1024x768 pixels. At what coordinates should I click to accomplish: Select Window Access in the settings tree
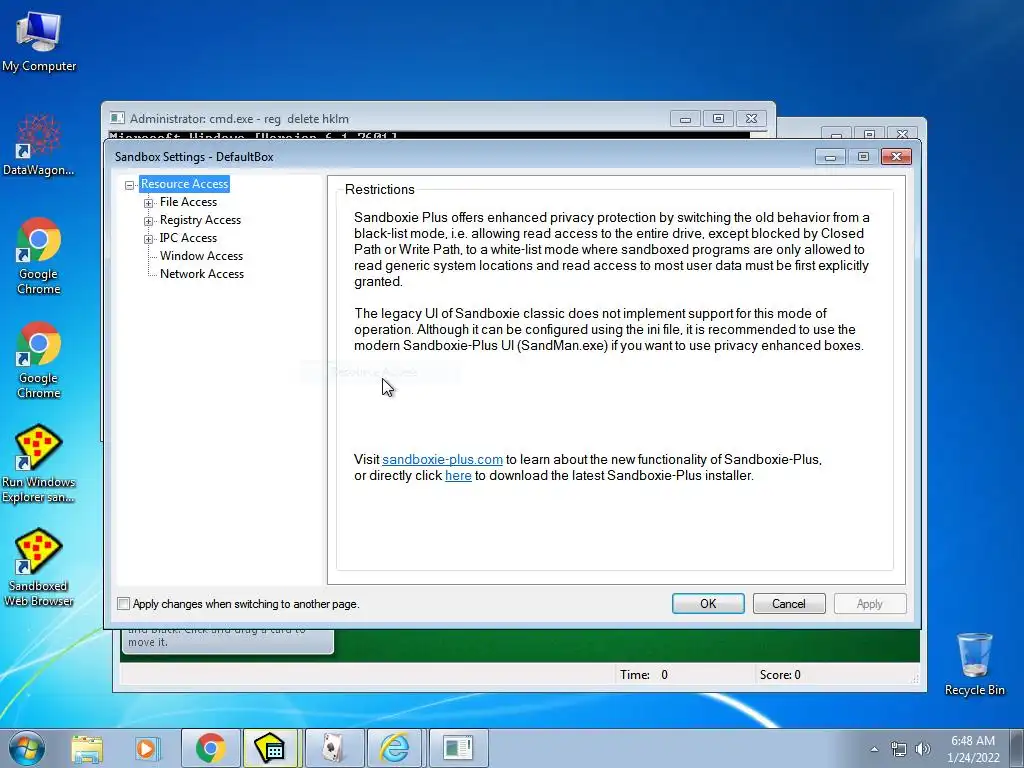pos(201,256)
